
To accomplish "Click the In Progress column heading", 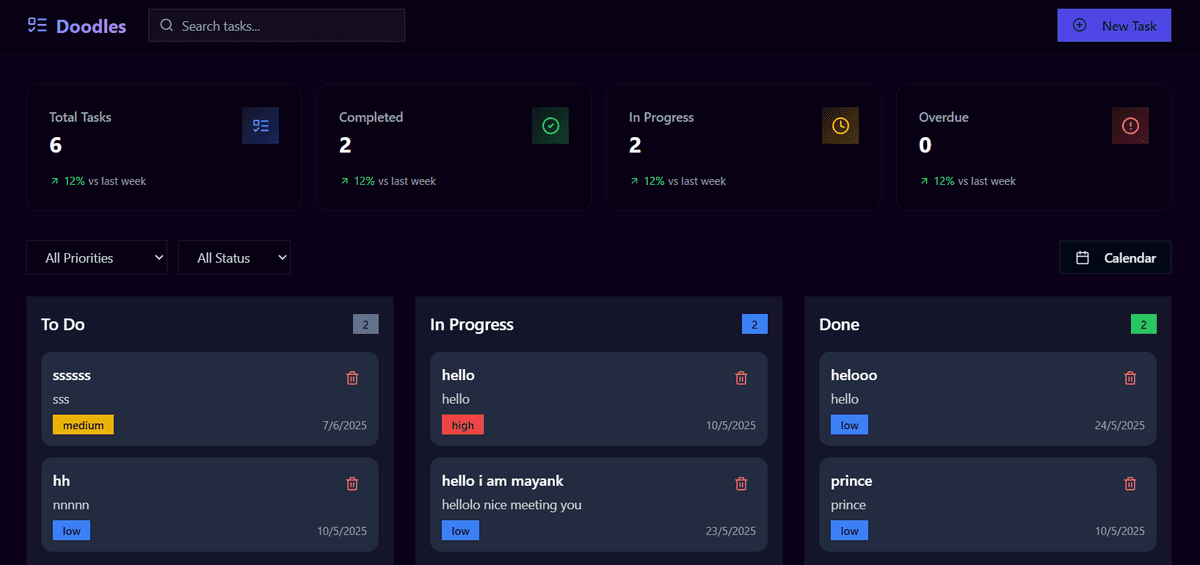I will pyautogui.click(x=472, y=324).
